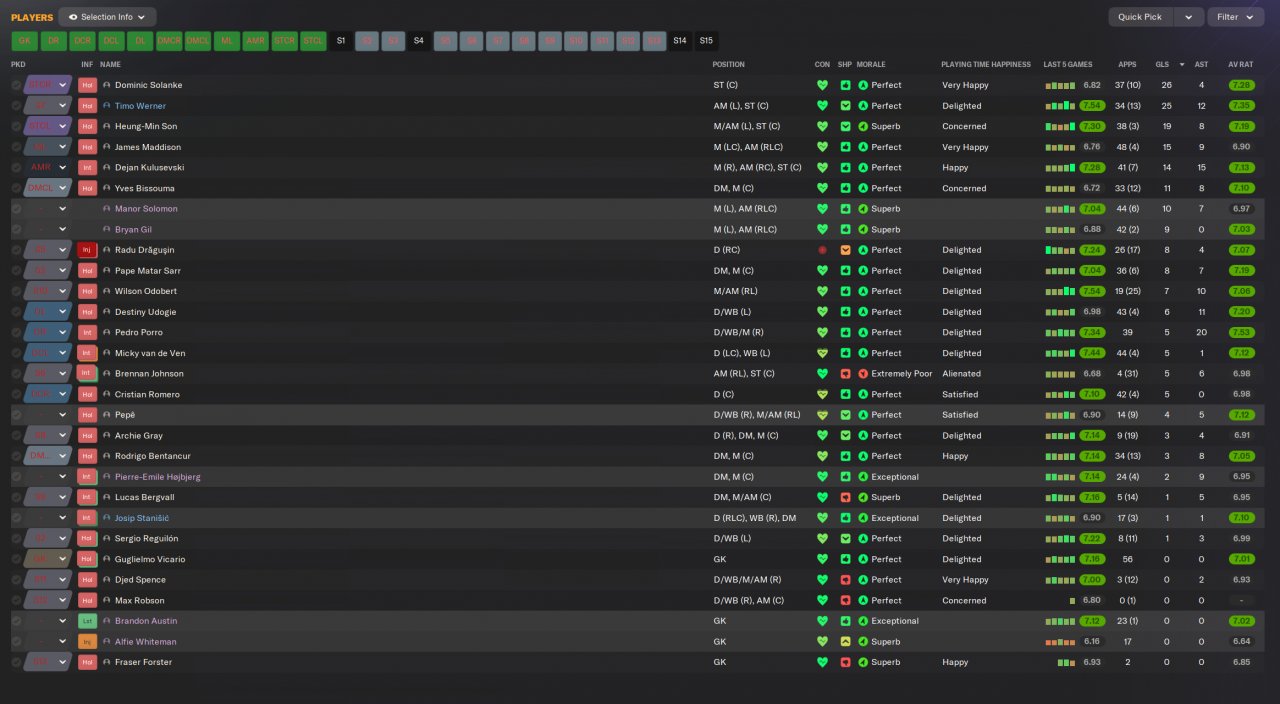Click Max Robson's red sharpness icon
The width and height of the screenshot is (1280, 704).
[x=845, y=601]
